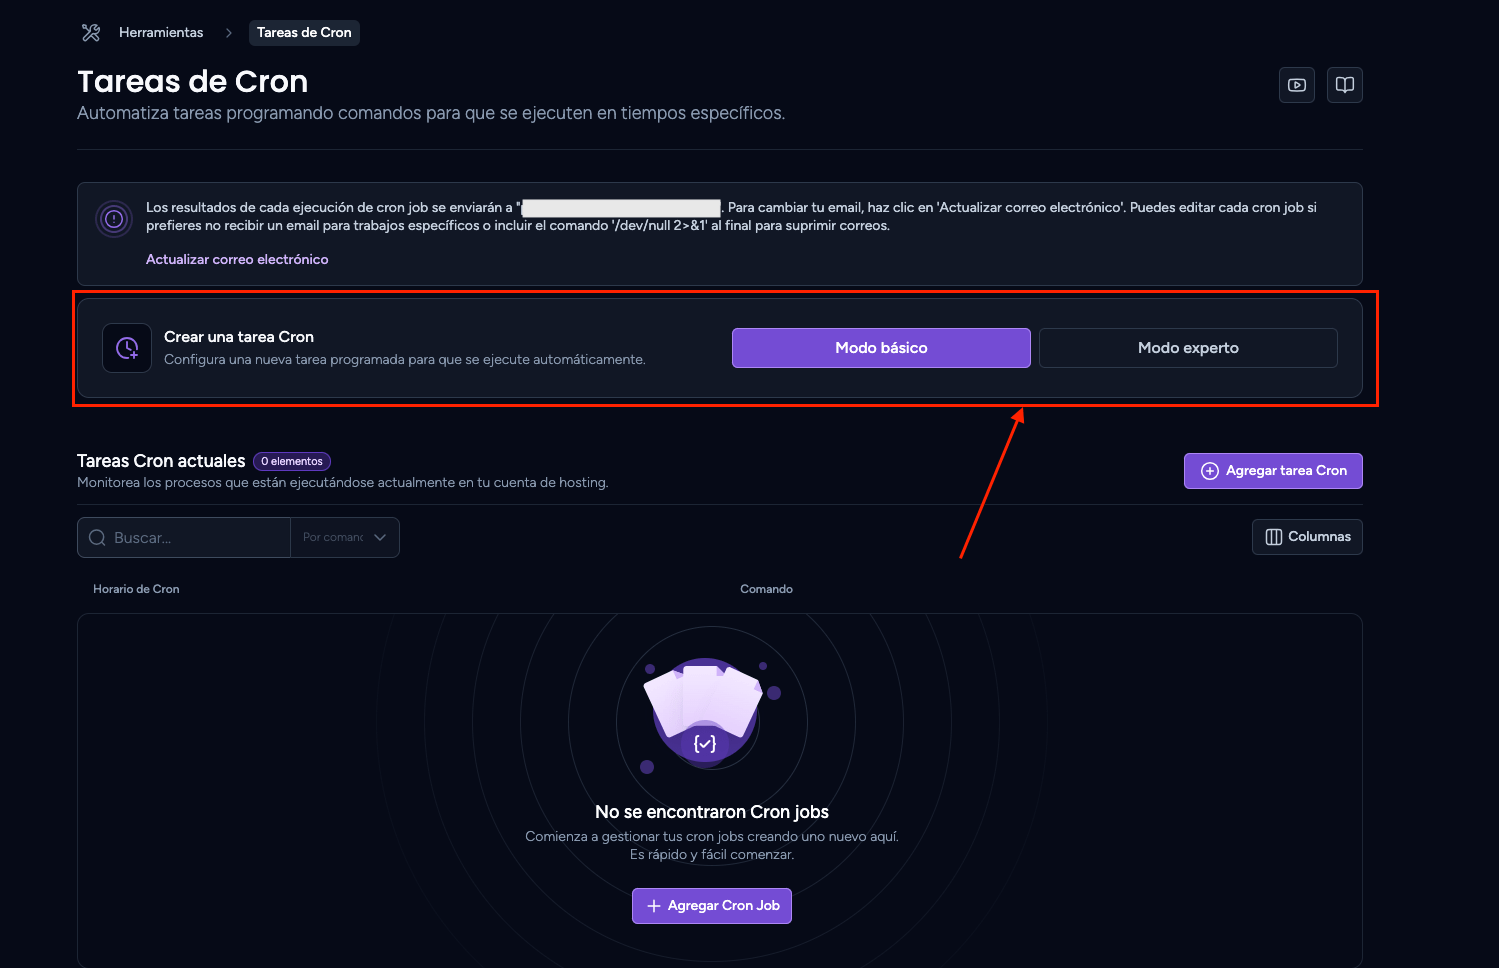Viewport: 1499px width, 968px height.
Task: Open the Columnas column selector
Action: click(1307, 537)
